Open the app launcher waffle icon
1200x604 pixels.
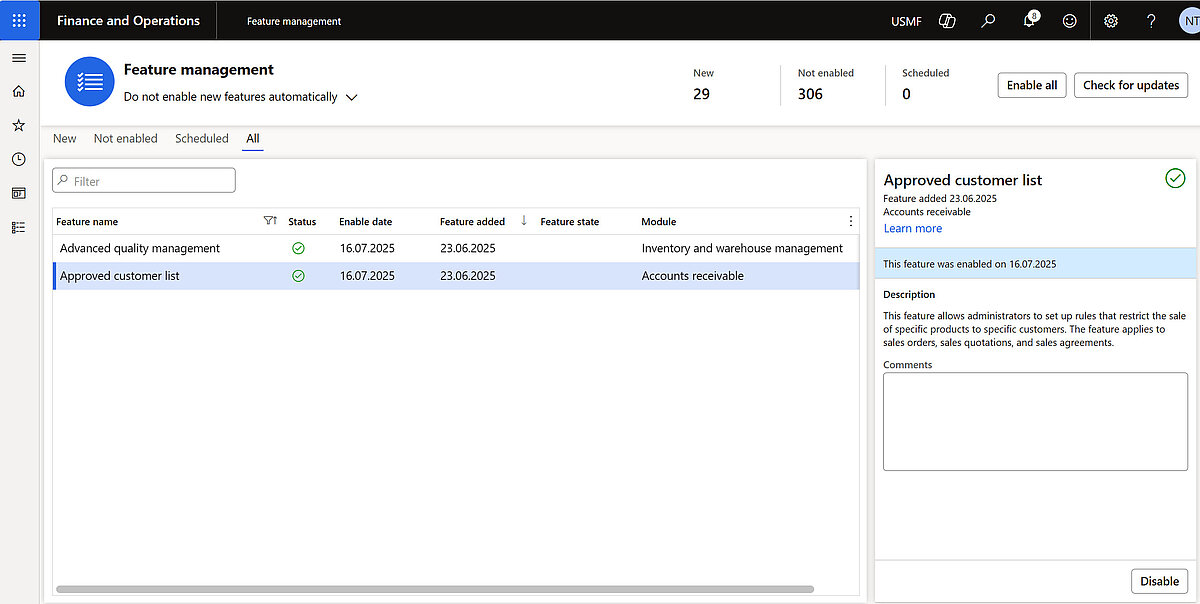coord(19,20)
